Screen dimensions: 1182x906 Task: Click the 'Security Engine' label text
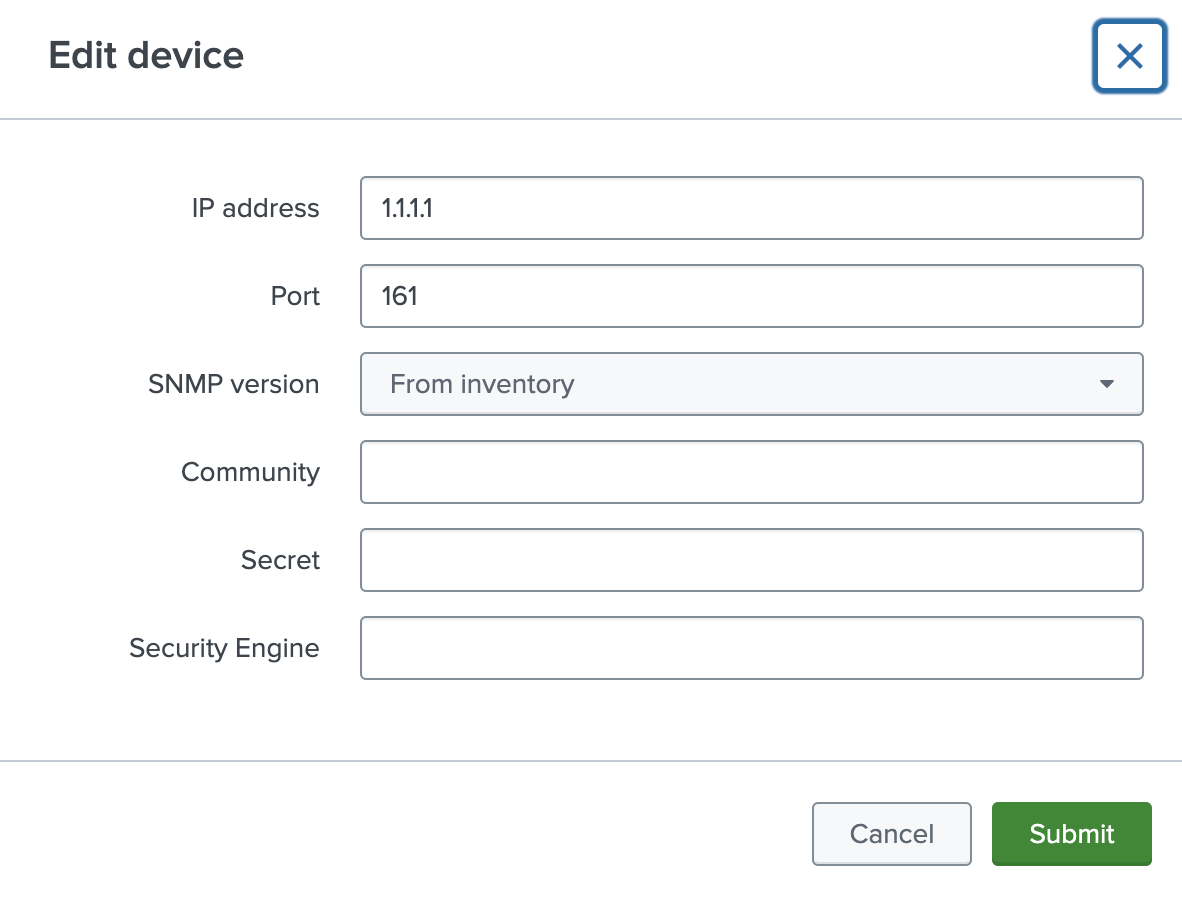[x=224, y=648]
